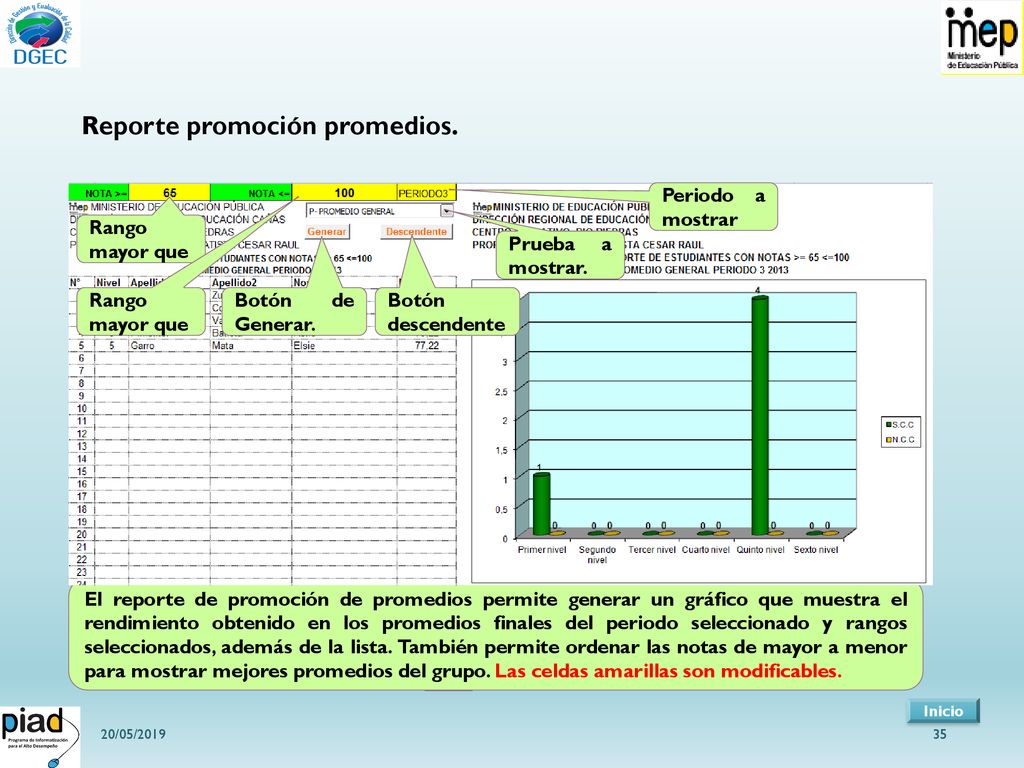Open the P-PROMEDIO GENERAL dropdown arrow
Viewport: 1024px width, 768px height.
[447, 211]
